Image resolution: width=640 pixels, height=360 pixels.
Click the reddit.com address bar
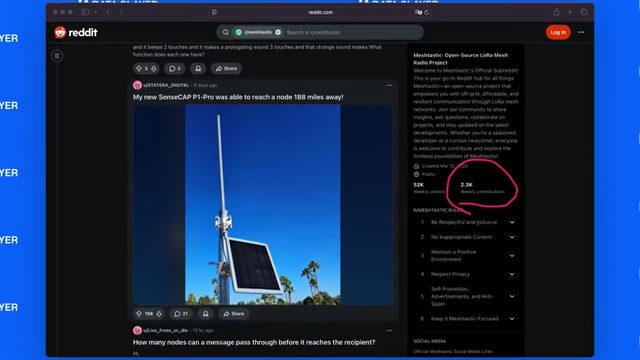(x=320, y=12)
